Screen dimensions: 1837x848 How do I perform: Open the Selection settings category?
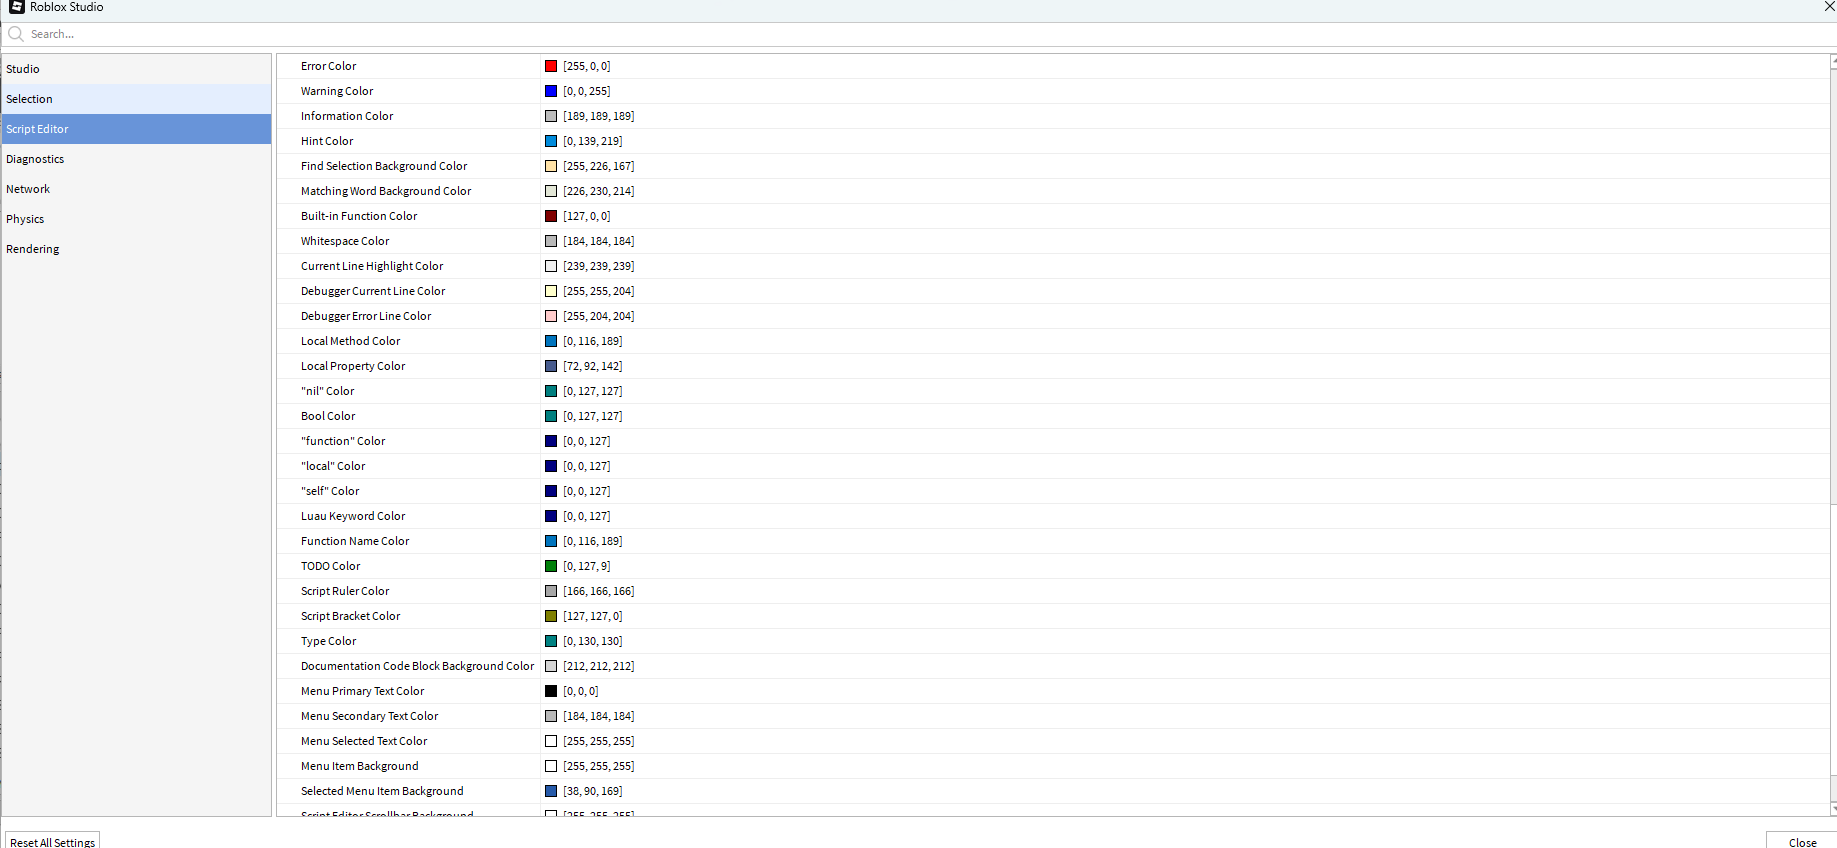(136, 99)
